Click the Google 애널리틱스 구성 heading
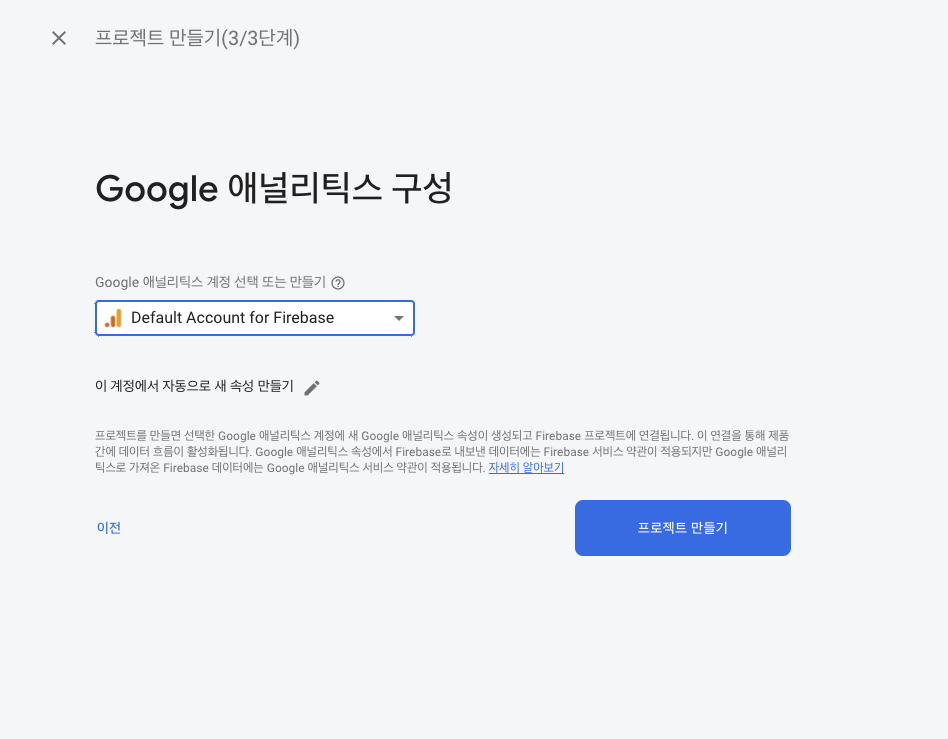948x739 pixels. pyautogui.click(x=274, y=188)
